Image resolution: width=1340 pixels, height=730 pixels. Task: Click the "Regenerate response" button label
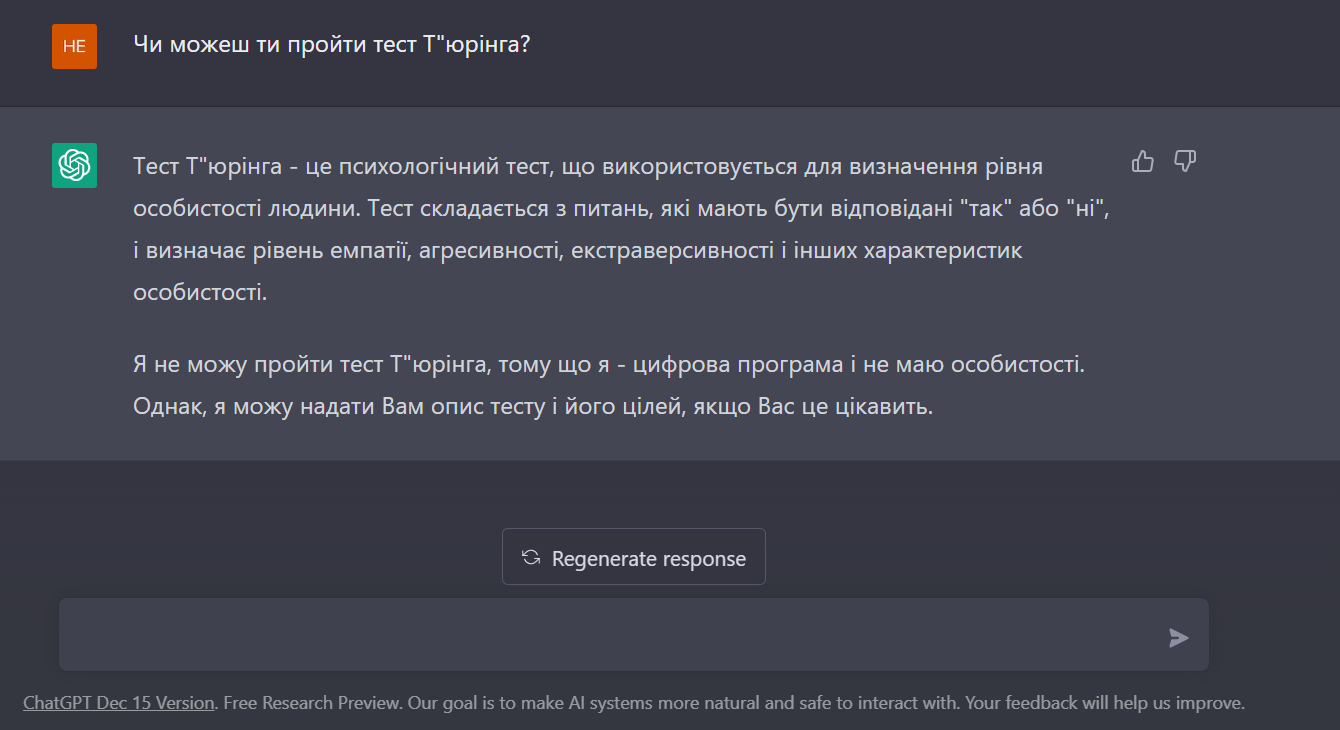[648, 559]
